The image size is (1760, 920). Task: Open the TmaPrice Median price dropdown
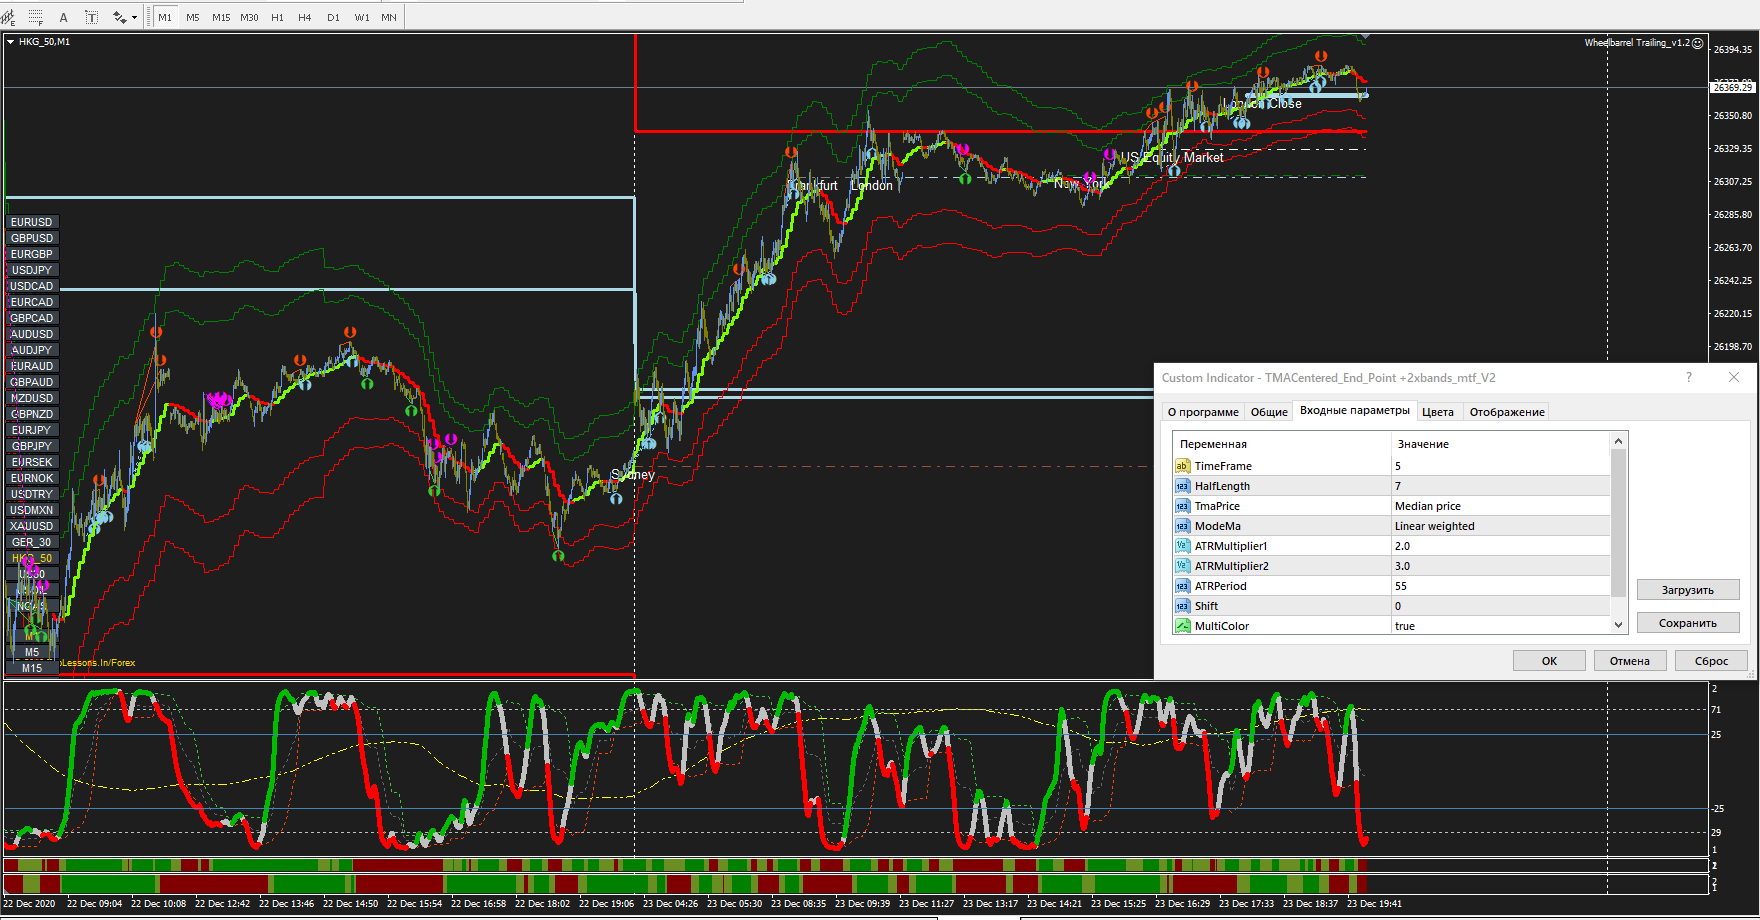1500,506
